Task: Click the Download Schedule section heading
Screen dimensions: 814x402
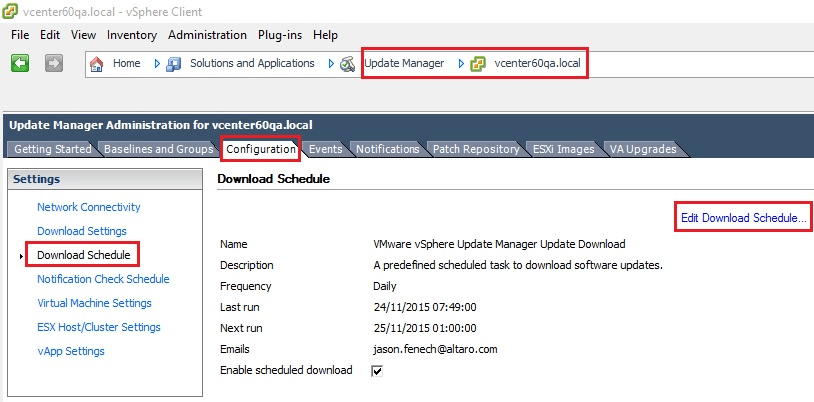Action: click(x=274, y=179)
